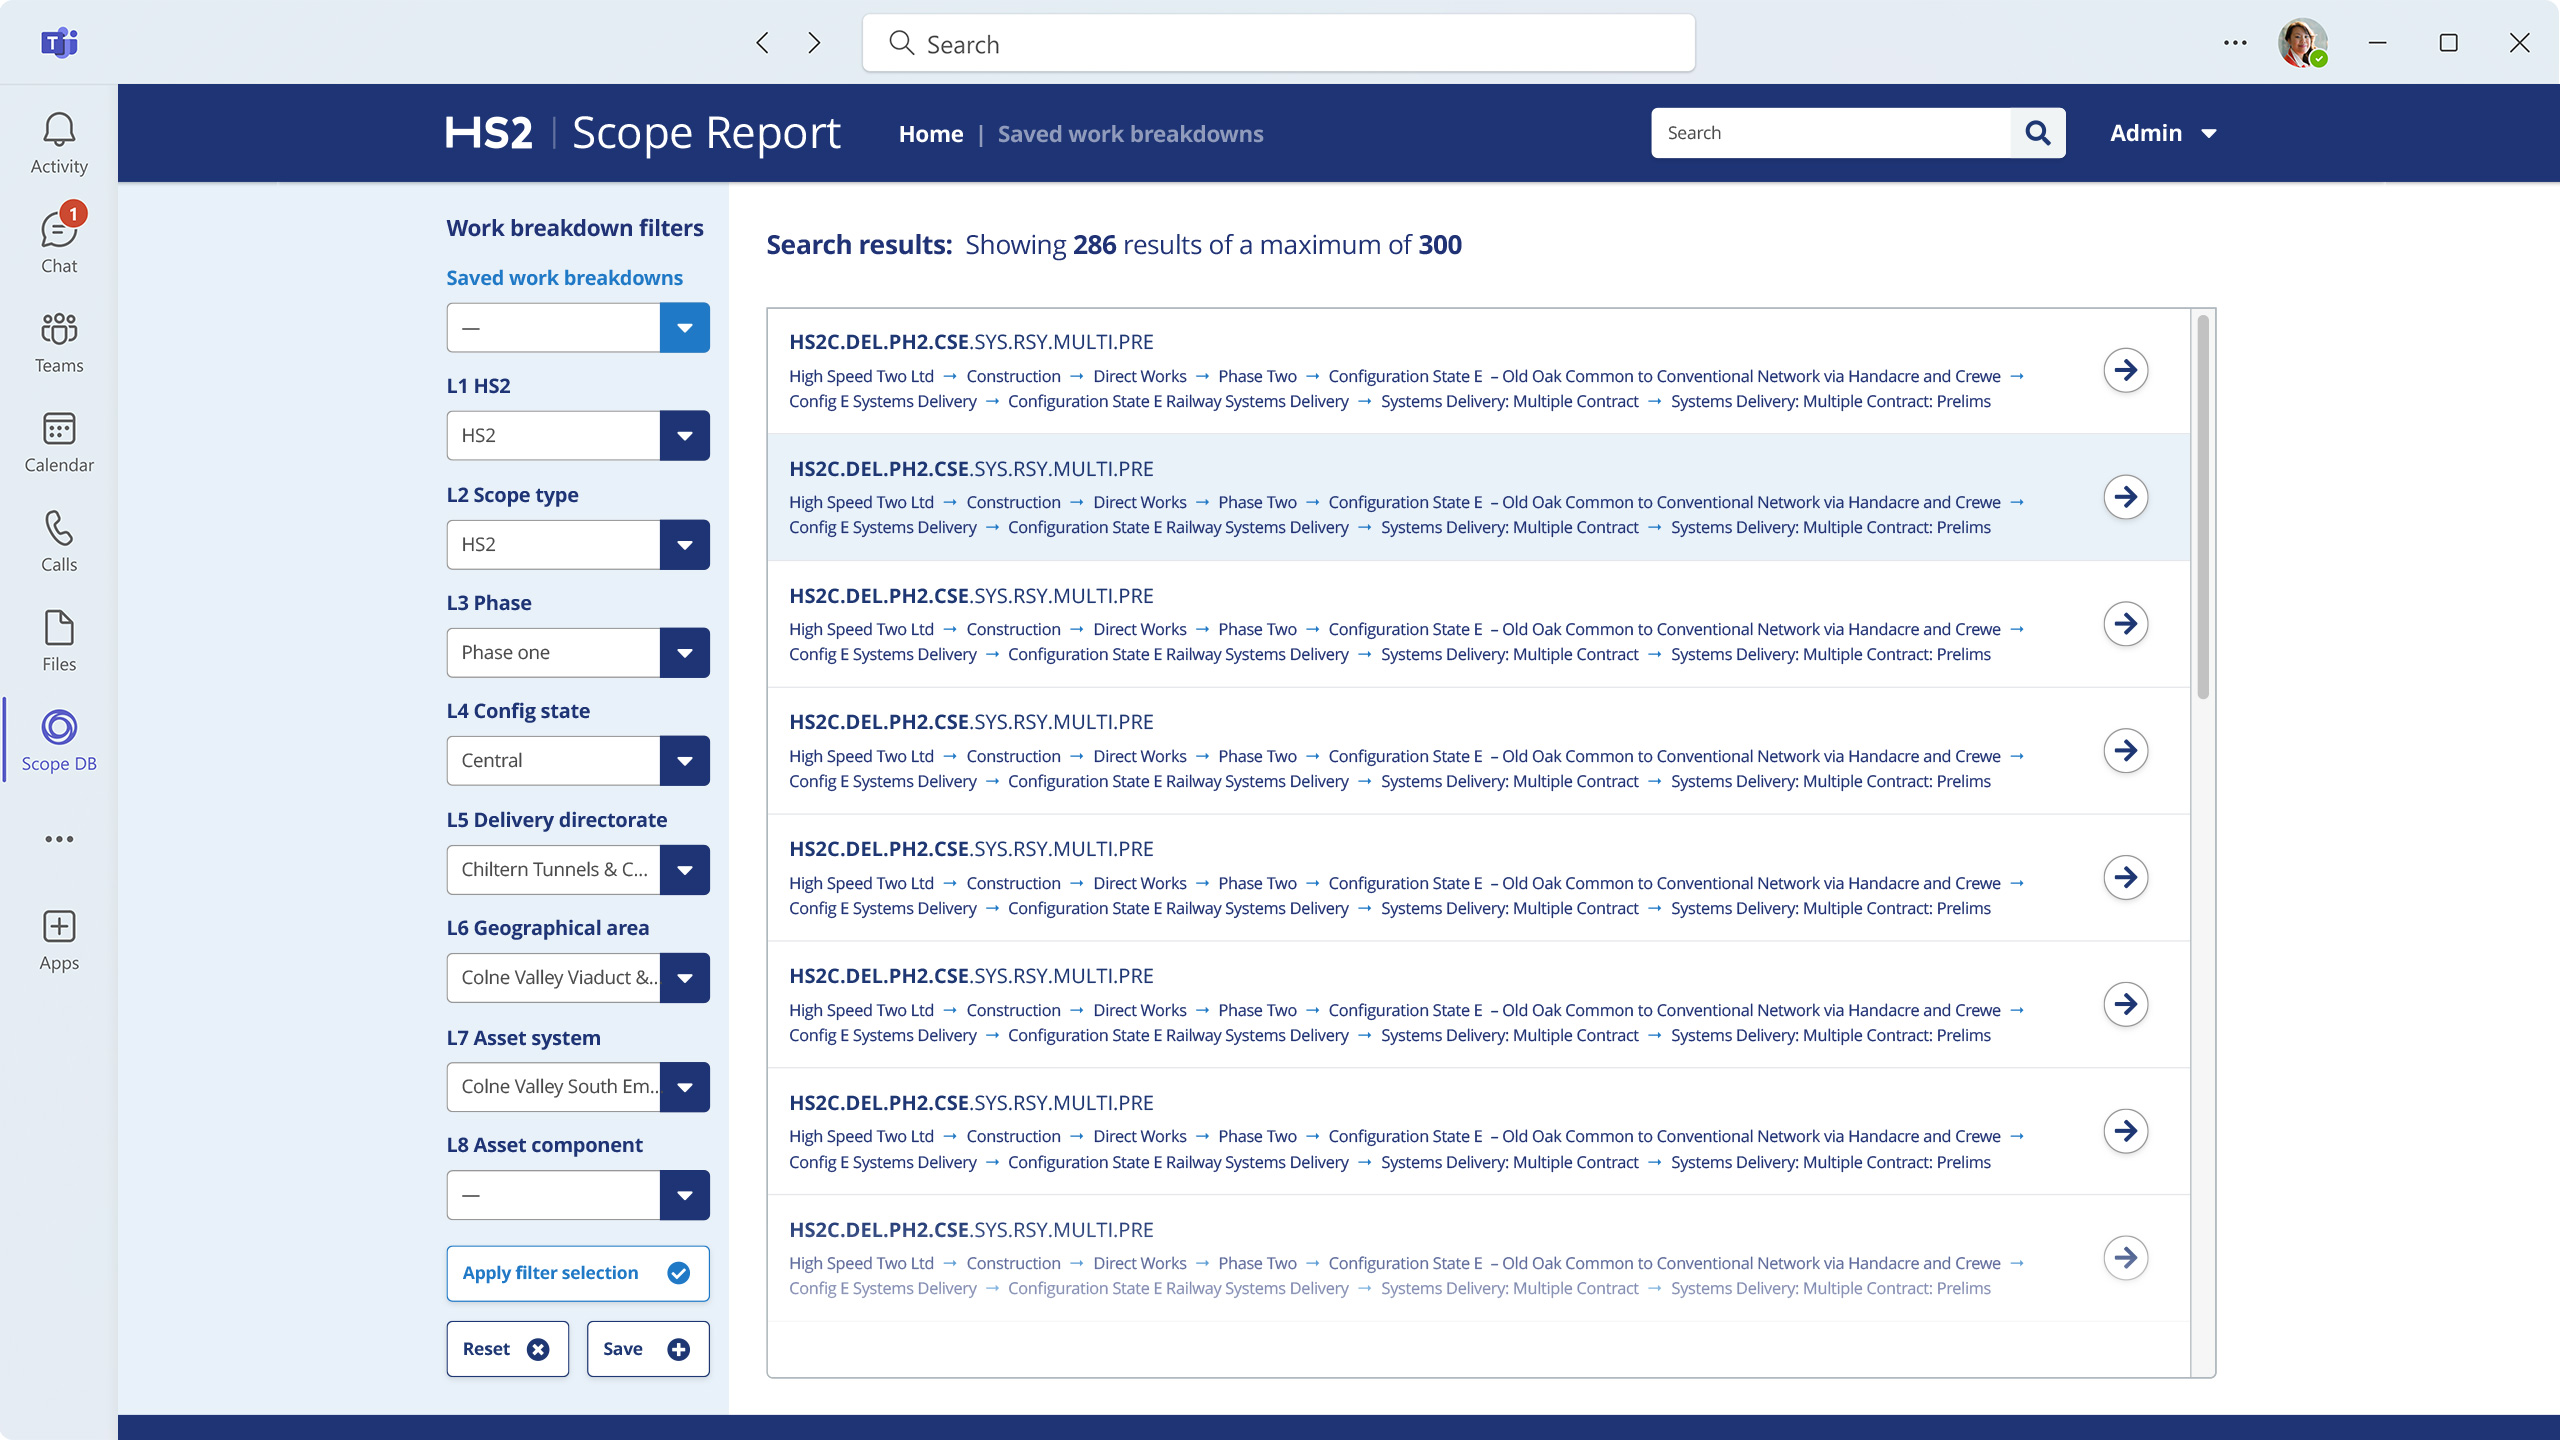Go back with the left chevron

(763, 42)
